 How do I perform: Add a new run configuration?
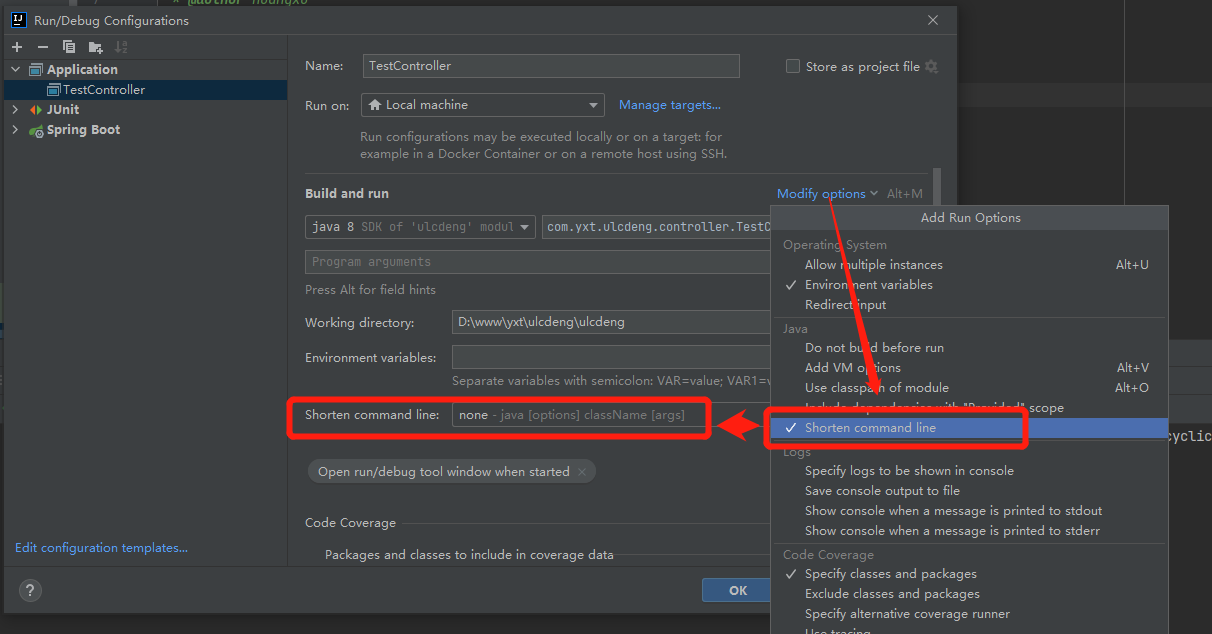[17, 46]
